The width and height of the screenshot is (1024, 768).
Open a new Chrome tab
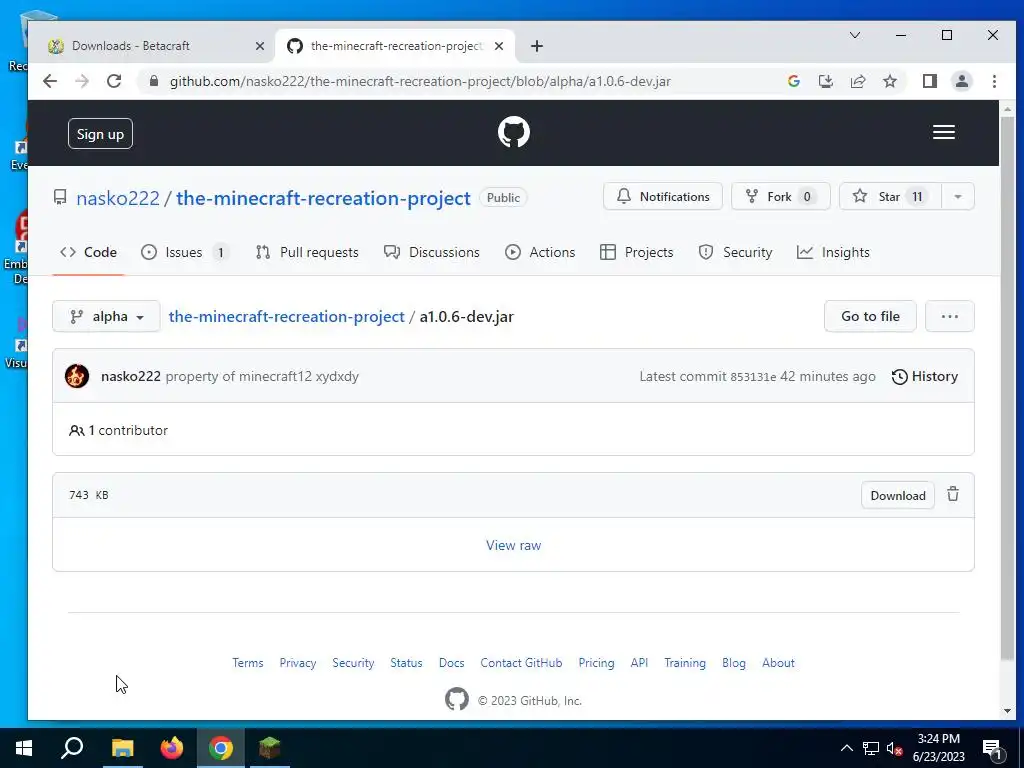[536, 46]
